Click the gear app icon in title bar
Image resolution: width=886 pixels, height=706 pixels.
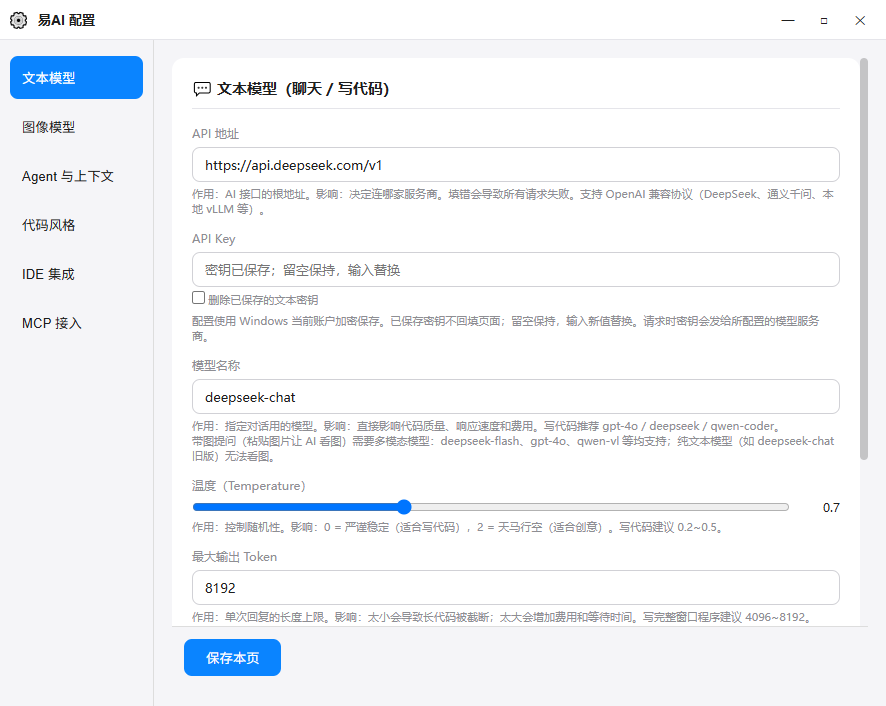18,20
